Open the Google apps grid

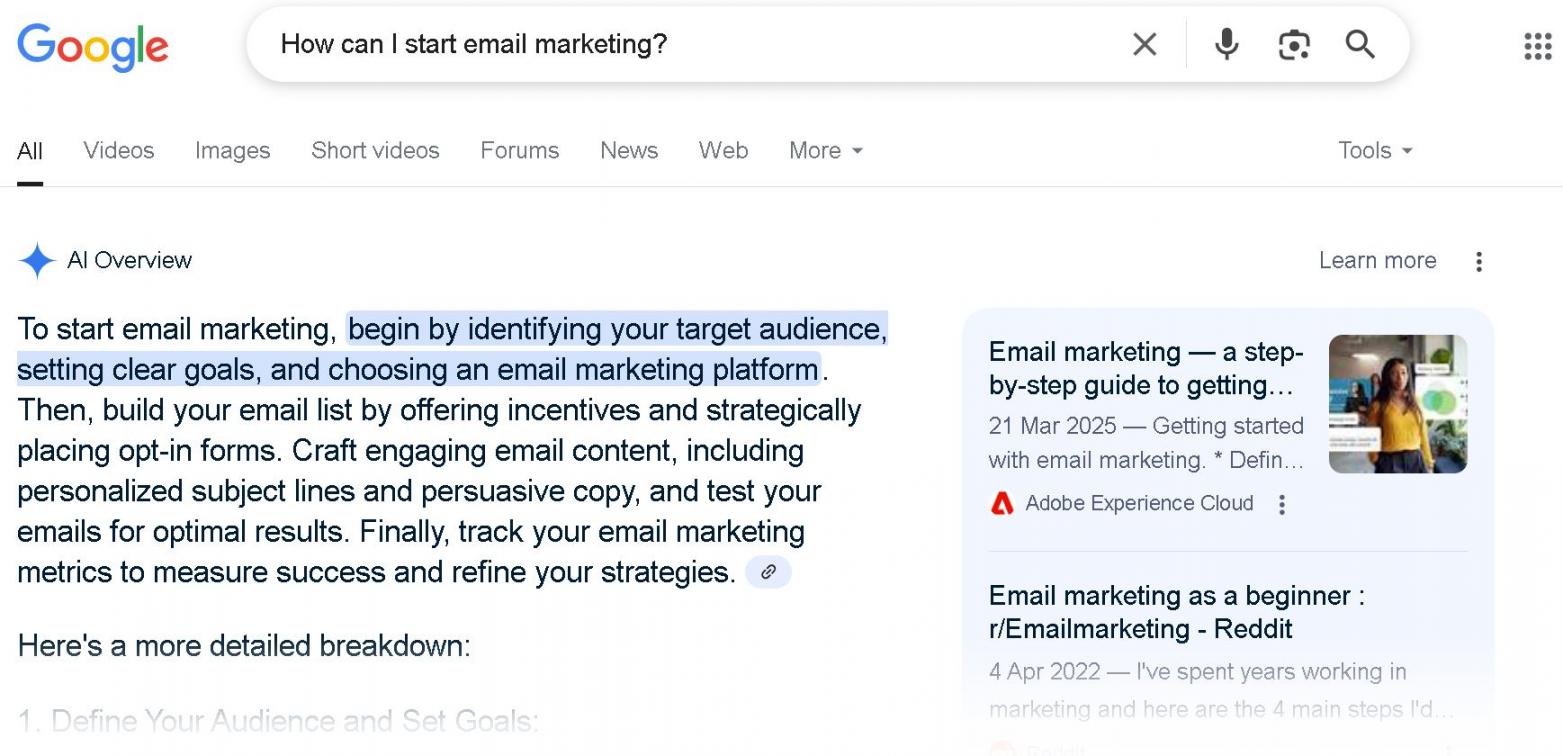tap(1537, 46)
